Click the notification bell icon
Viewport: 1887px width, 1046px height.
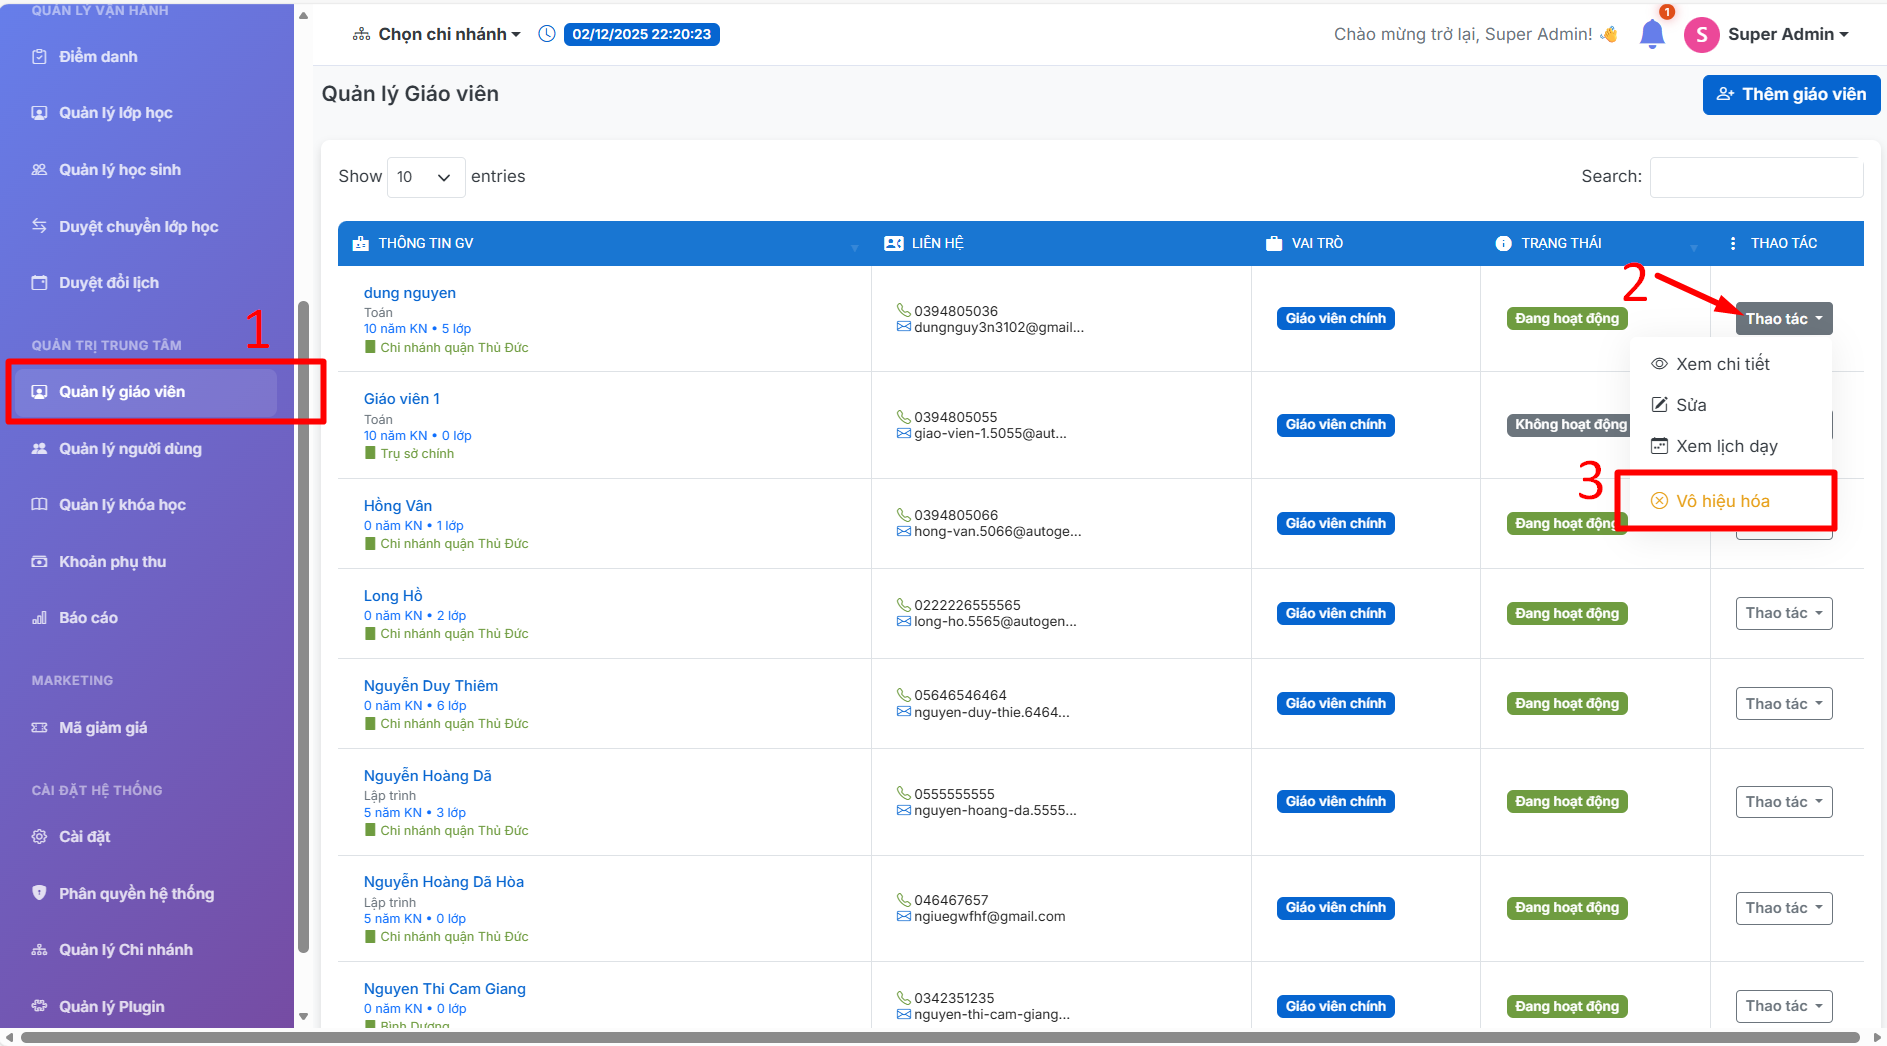pos(1651,35)
